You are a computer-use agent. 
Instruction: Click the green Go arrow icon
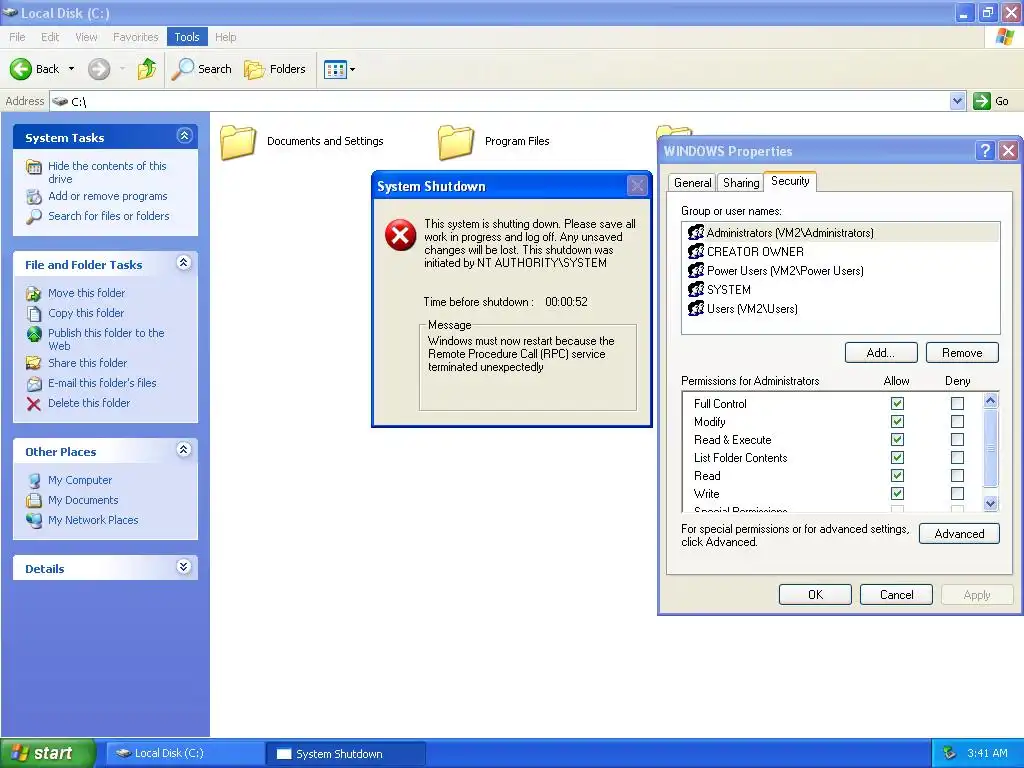tap(982, 101)
